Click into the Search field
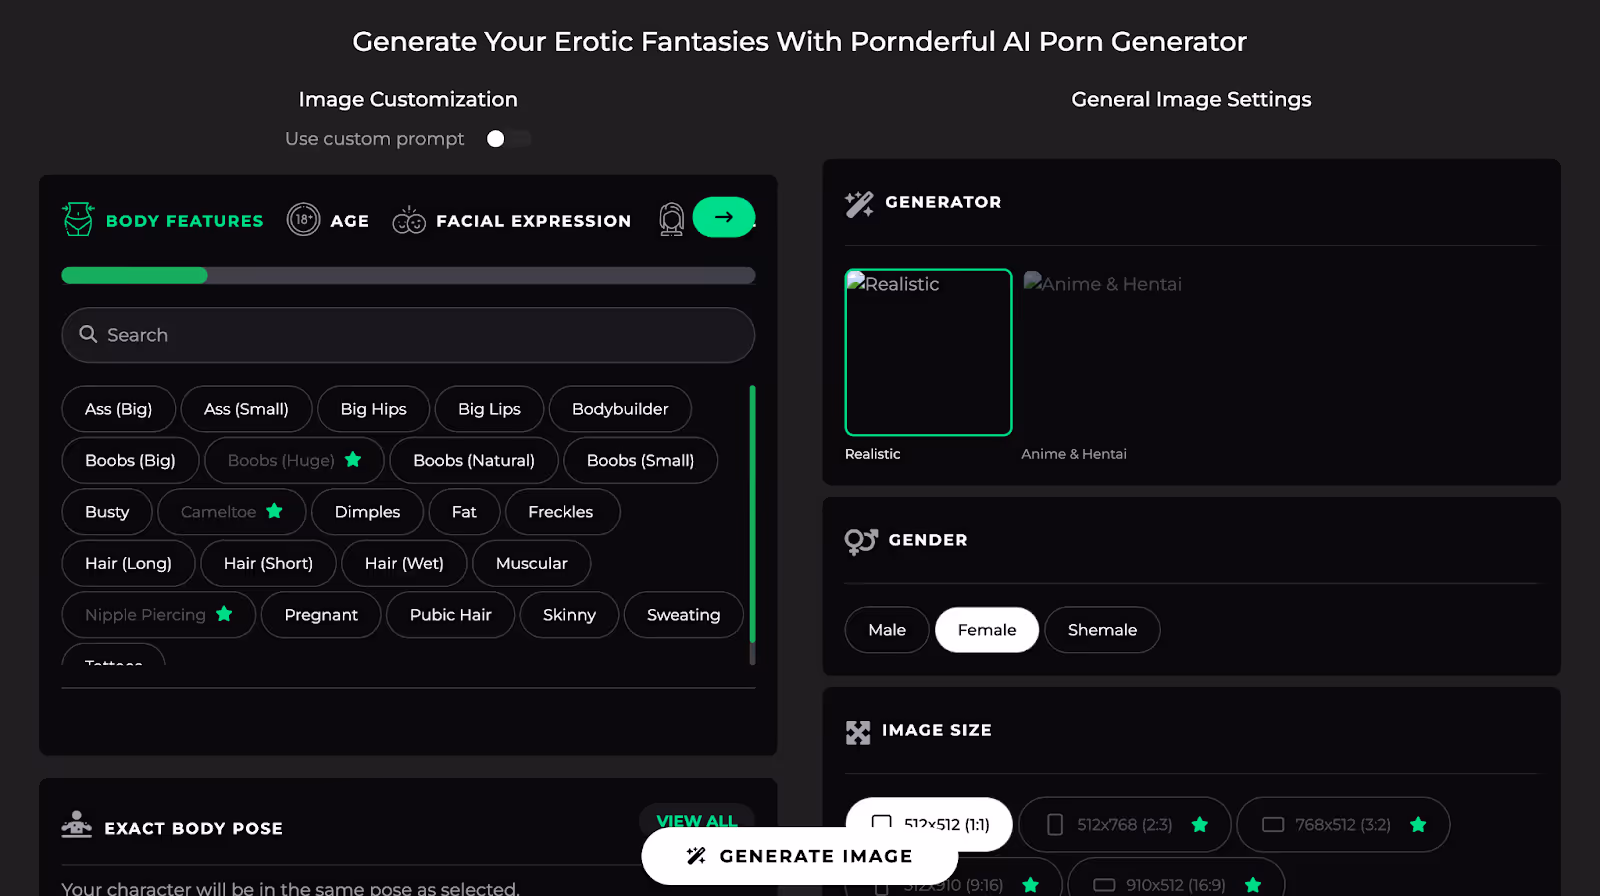The width and height of the screenshot is (1600, 896). 408,335
